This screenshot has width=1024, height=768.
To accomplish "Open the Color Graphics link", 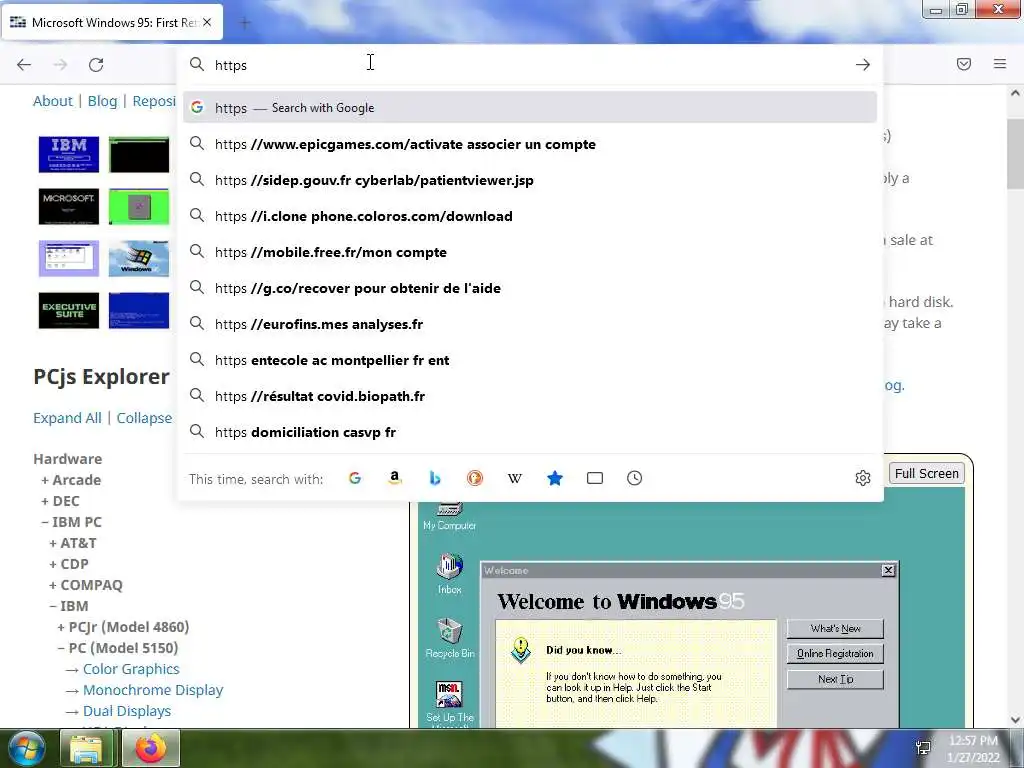I will click(x=131, y=669).
